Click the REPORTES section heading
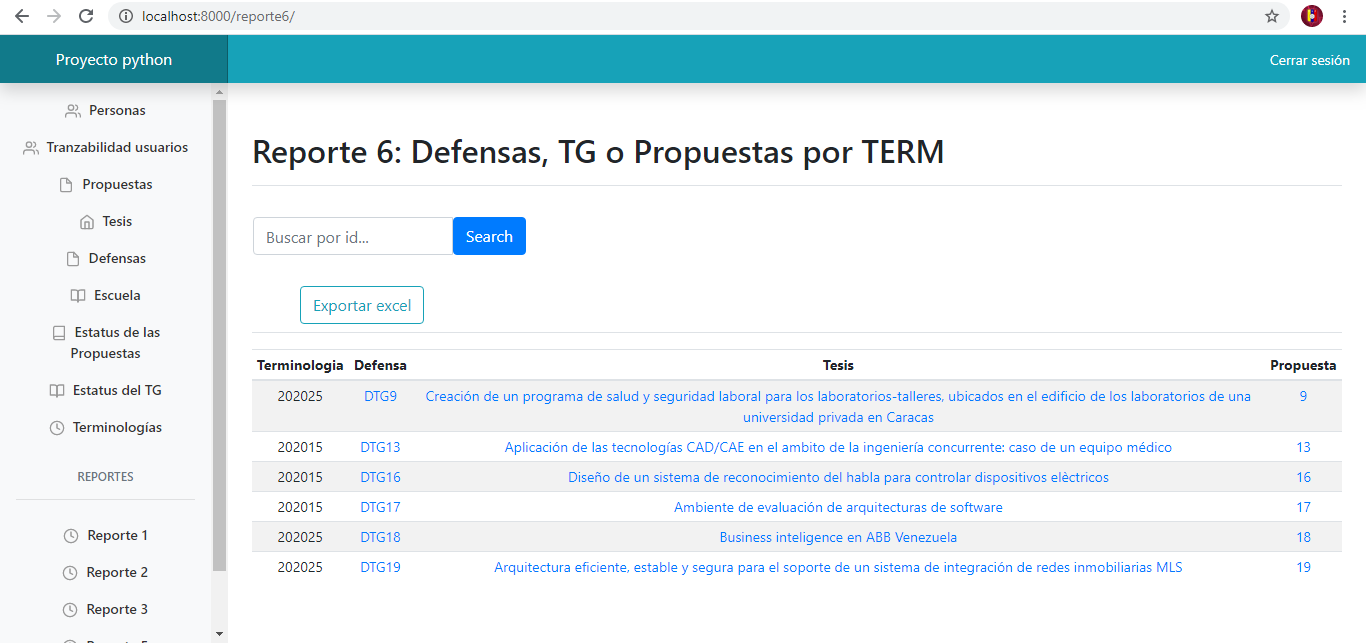This screenshot has height=643, width=1366. click(105, 477)
